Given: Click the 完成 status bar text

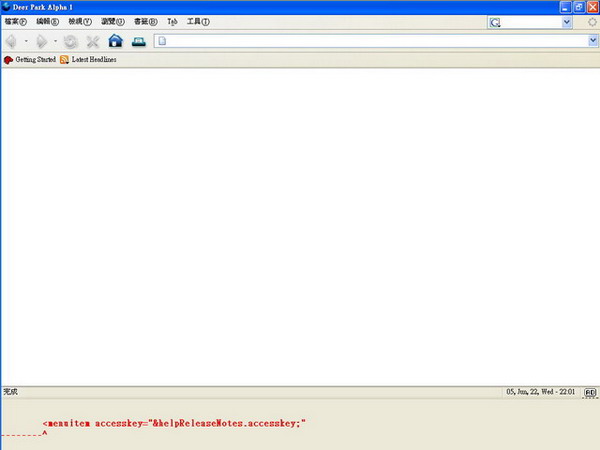Looking at the screenshot, I should [x=10, y=391].
